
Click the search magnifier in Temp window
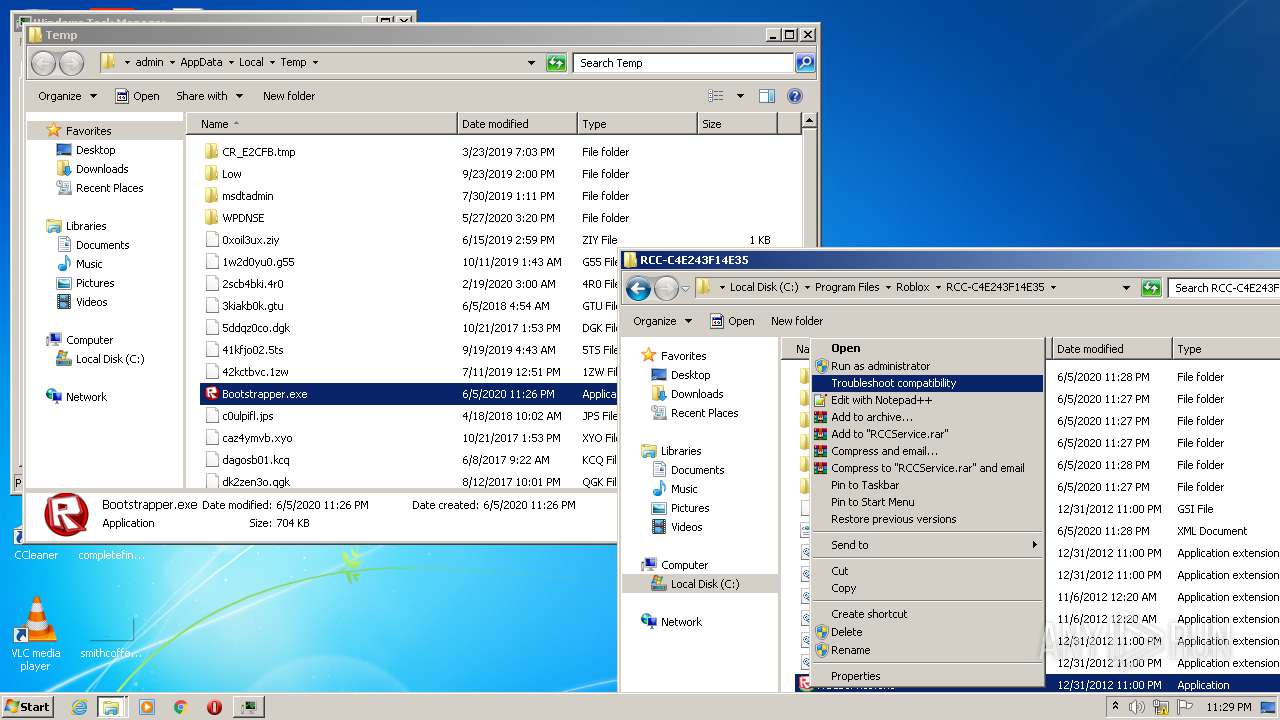point(804,63)
